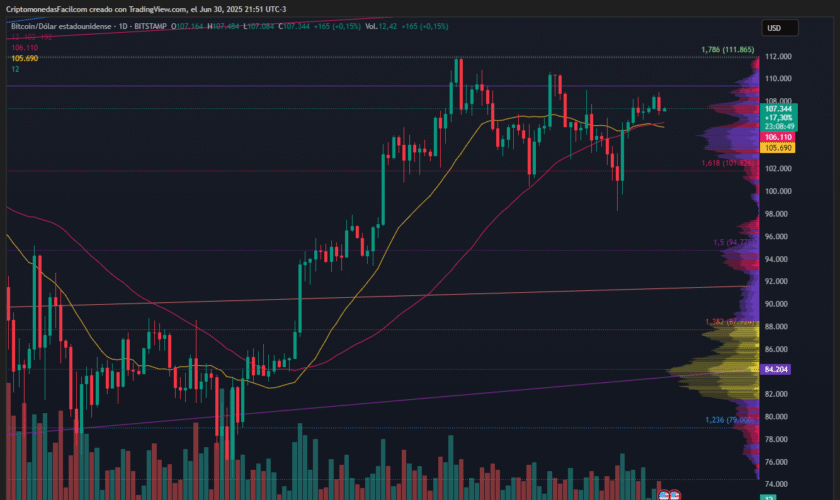Click the left US flag event marker
The image size is (840, 500).
pos(664,495)
